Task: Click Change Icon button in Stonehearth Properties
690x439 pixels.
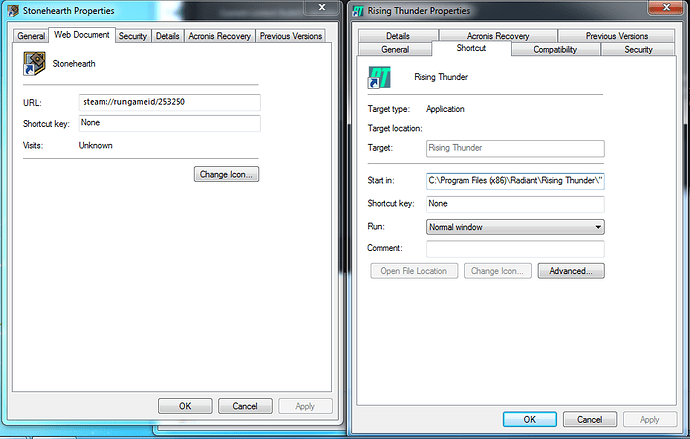Action: point(226,174)
